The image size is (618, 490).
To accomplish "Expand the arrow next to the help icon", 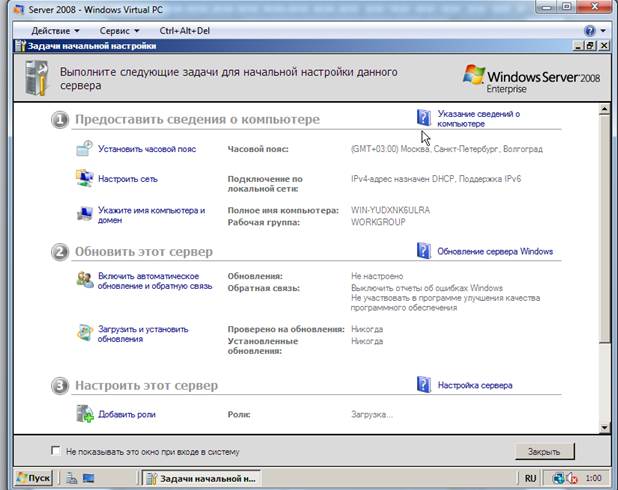I will click(603, 31).
